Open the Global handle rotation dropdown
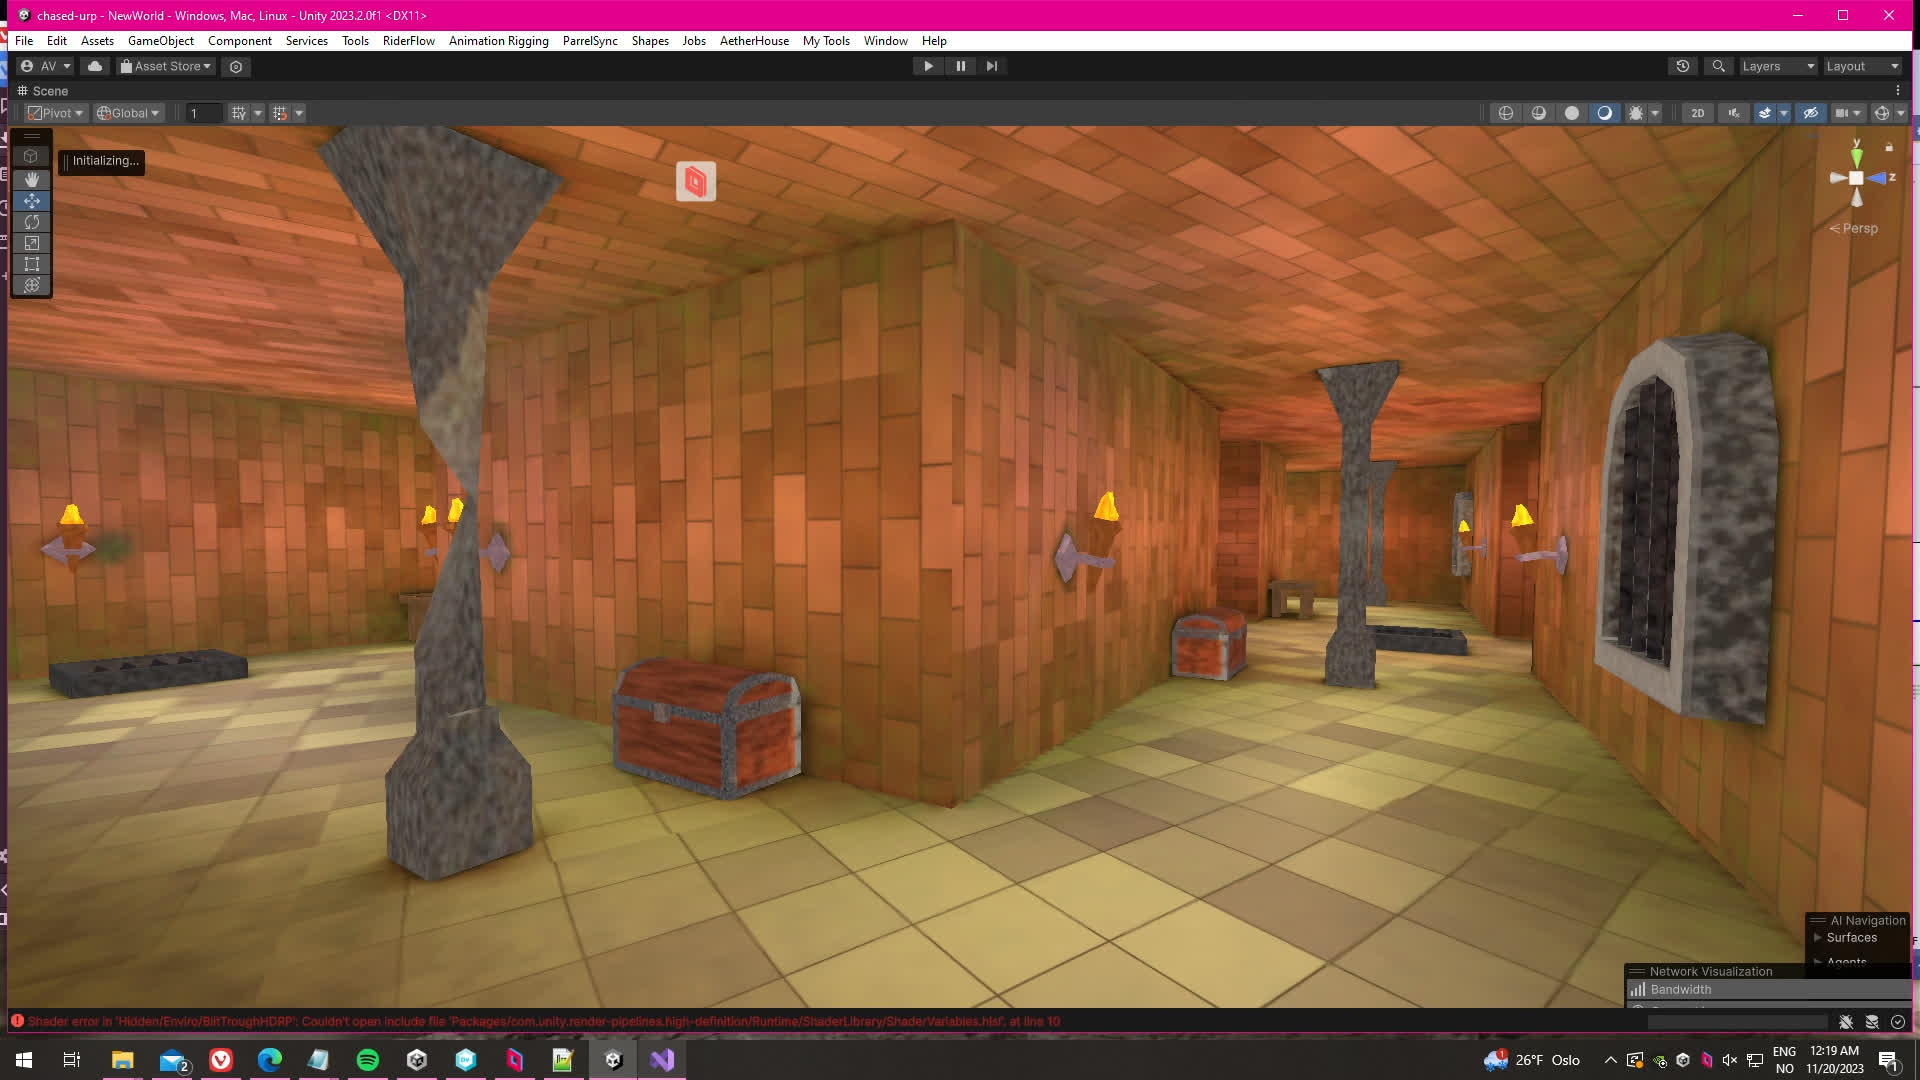 (128, 113)
